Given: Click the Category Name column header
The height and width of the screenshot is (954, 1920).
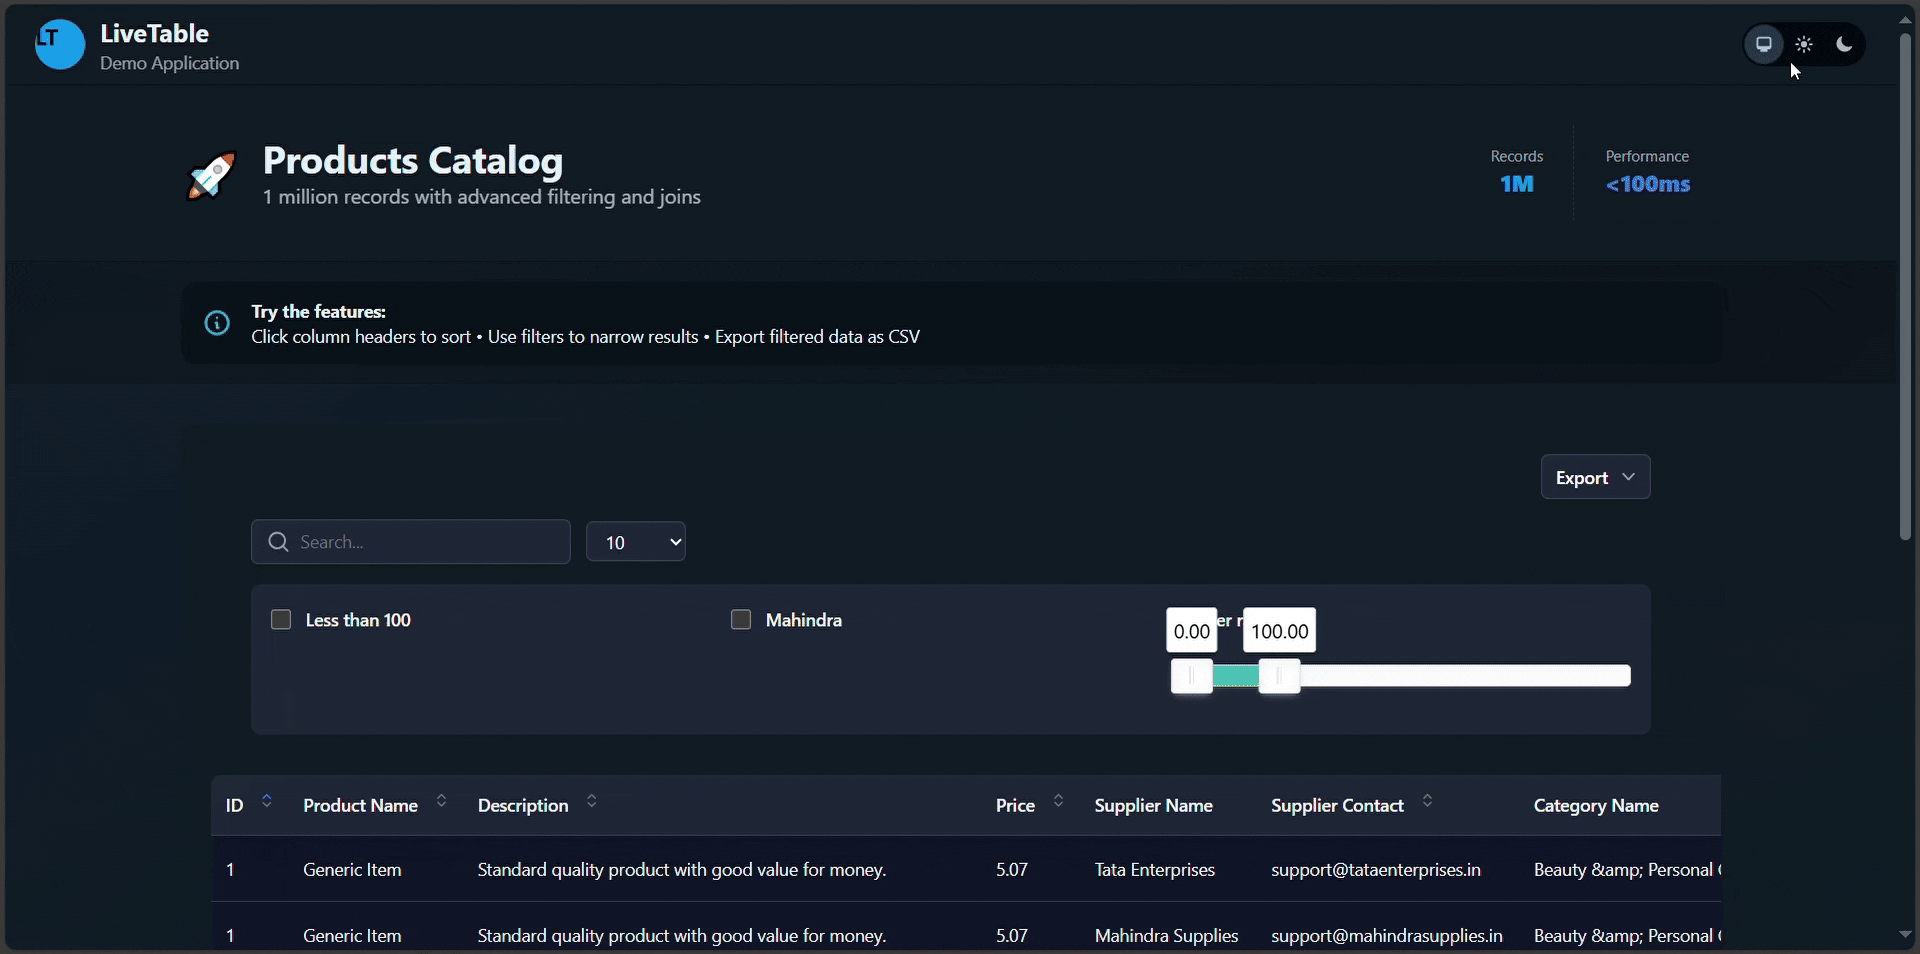Looking at the screenshot, I should click(1596, 806).
